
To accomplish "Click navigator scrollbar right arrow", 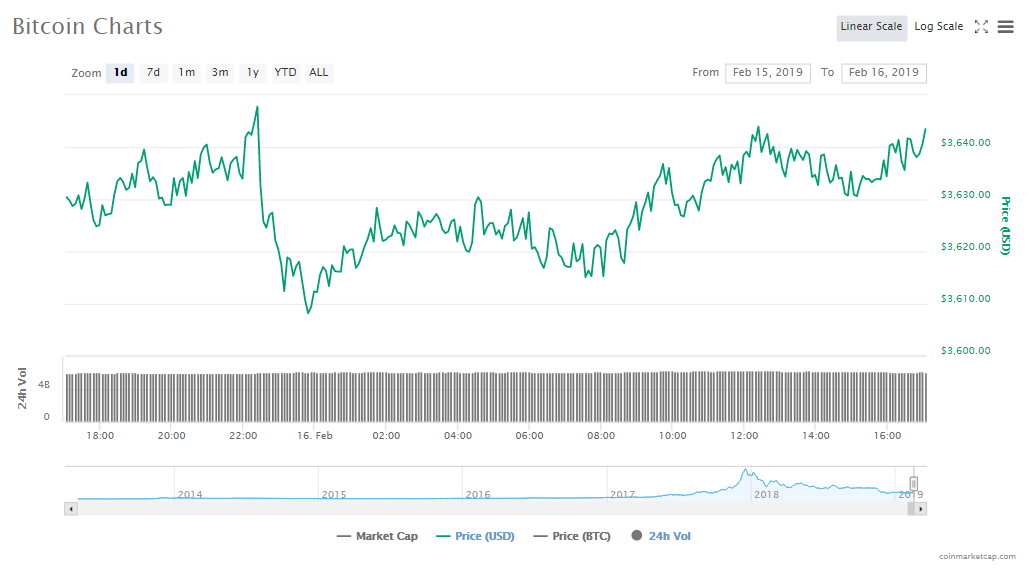I will point(921,509).
